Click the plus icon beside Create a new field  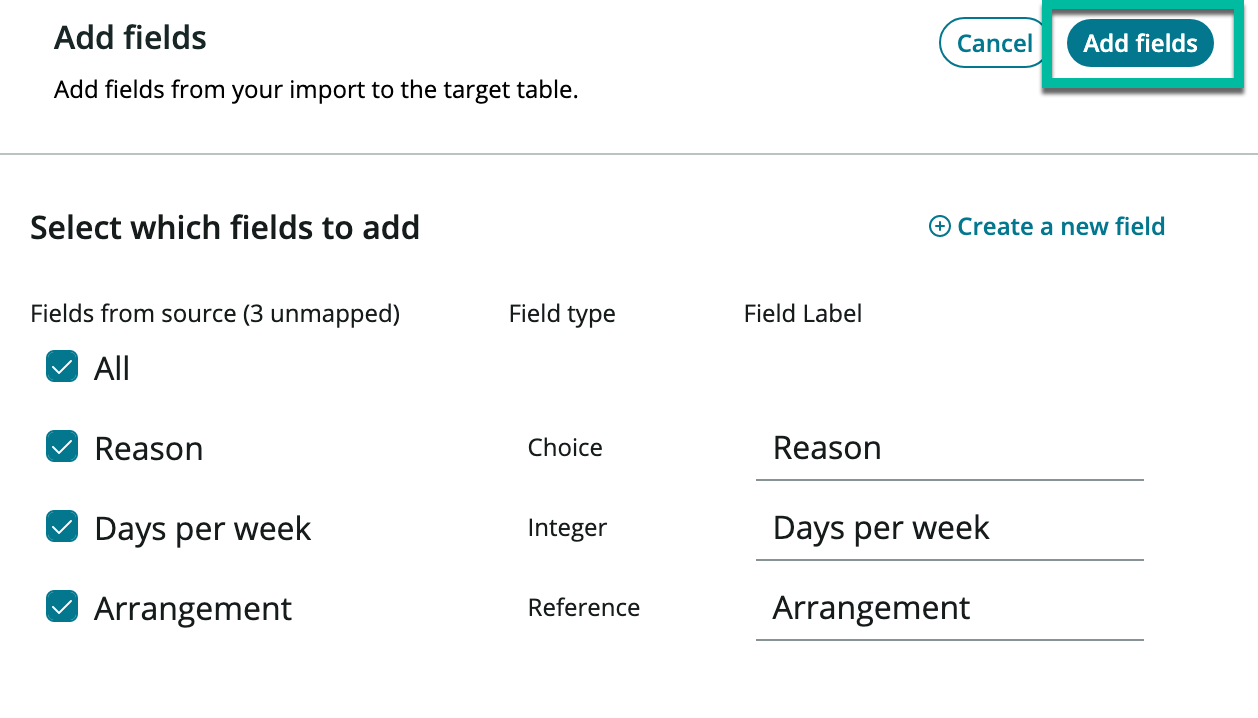tap(940, 227)
